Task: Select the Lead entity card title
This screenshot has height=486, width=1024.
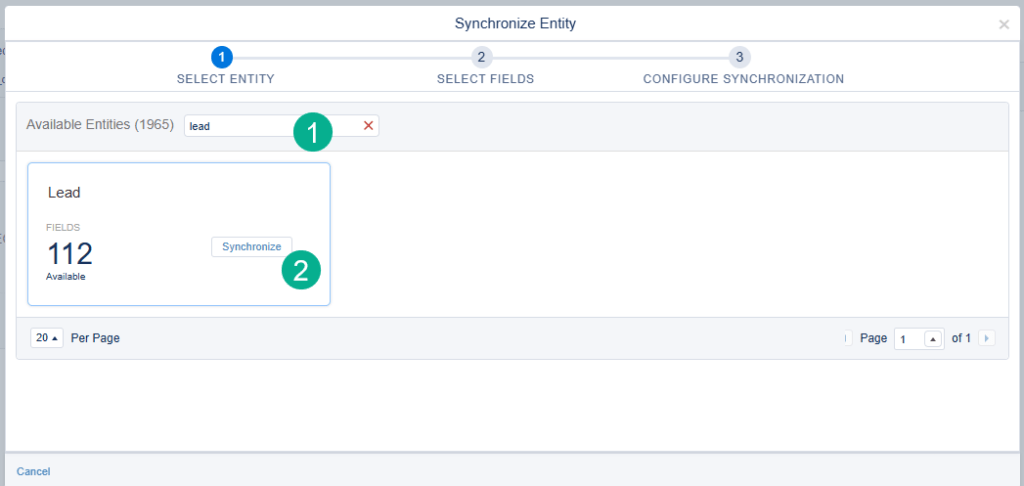Action: click(x=64, y=192)
